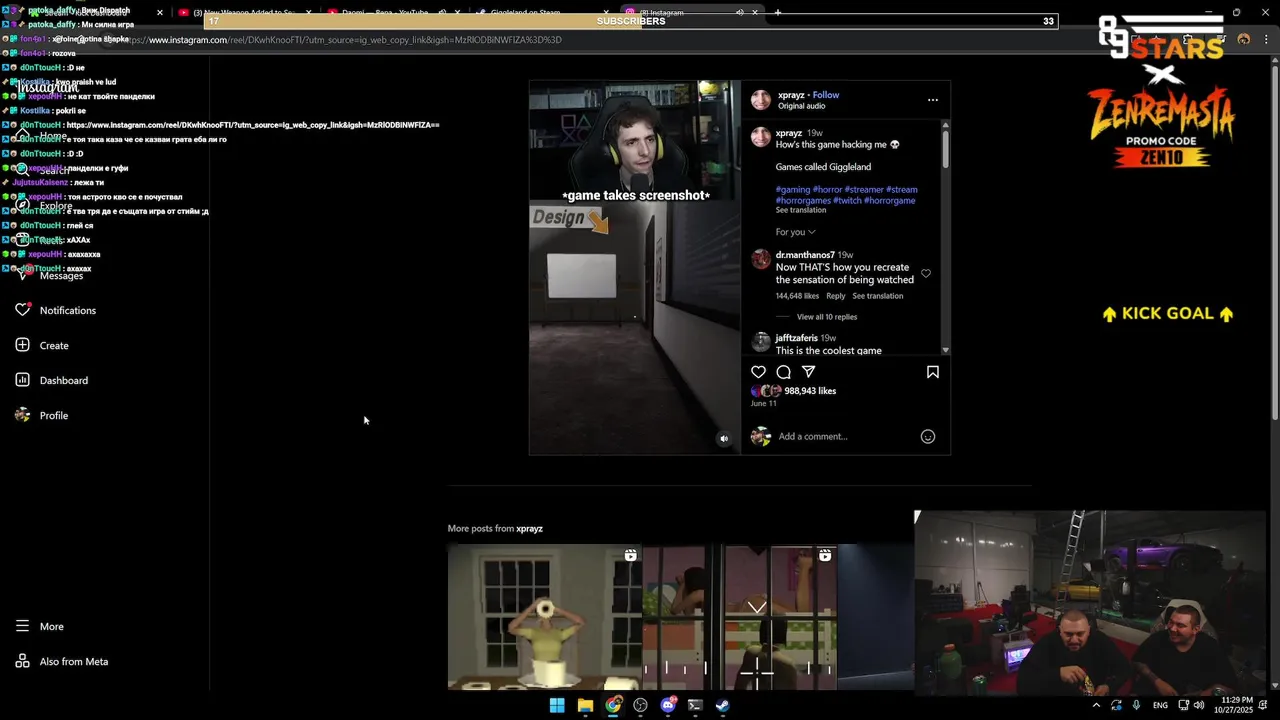Share the reel with the paper plane icon
Image resolution: width=1280 pixels, height=720 pixels.
[809, 372]
